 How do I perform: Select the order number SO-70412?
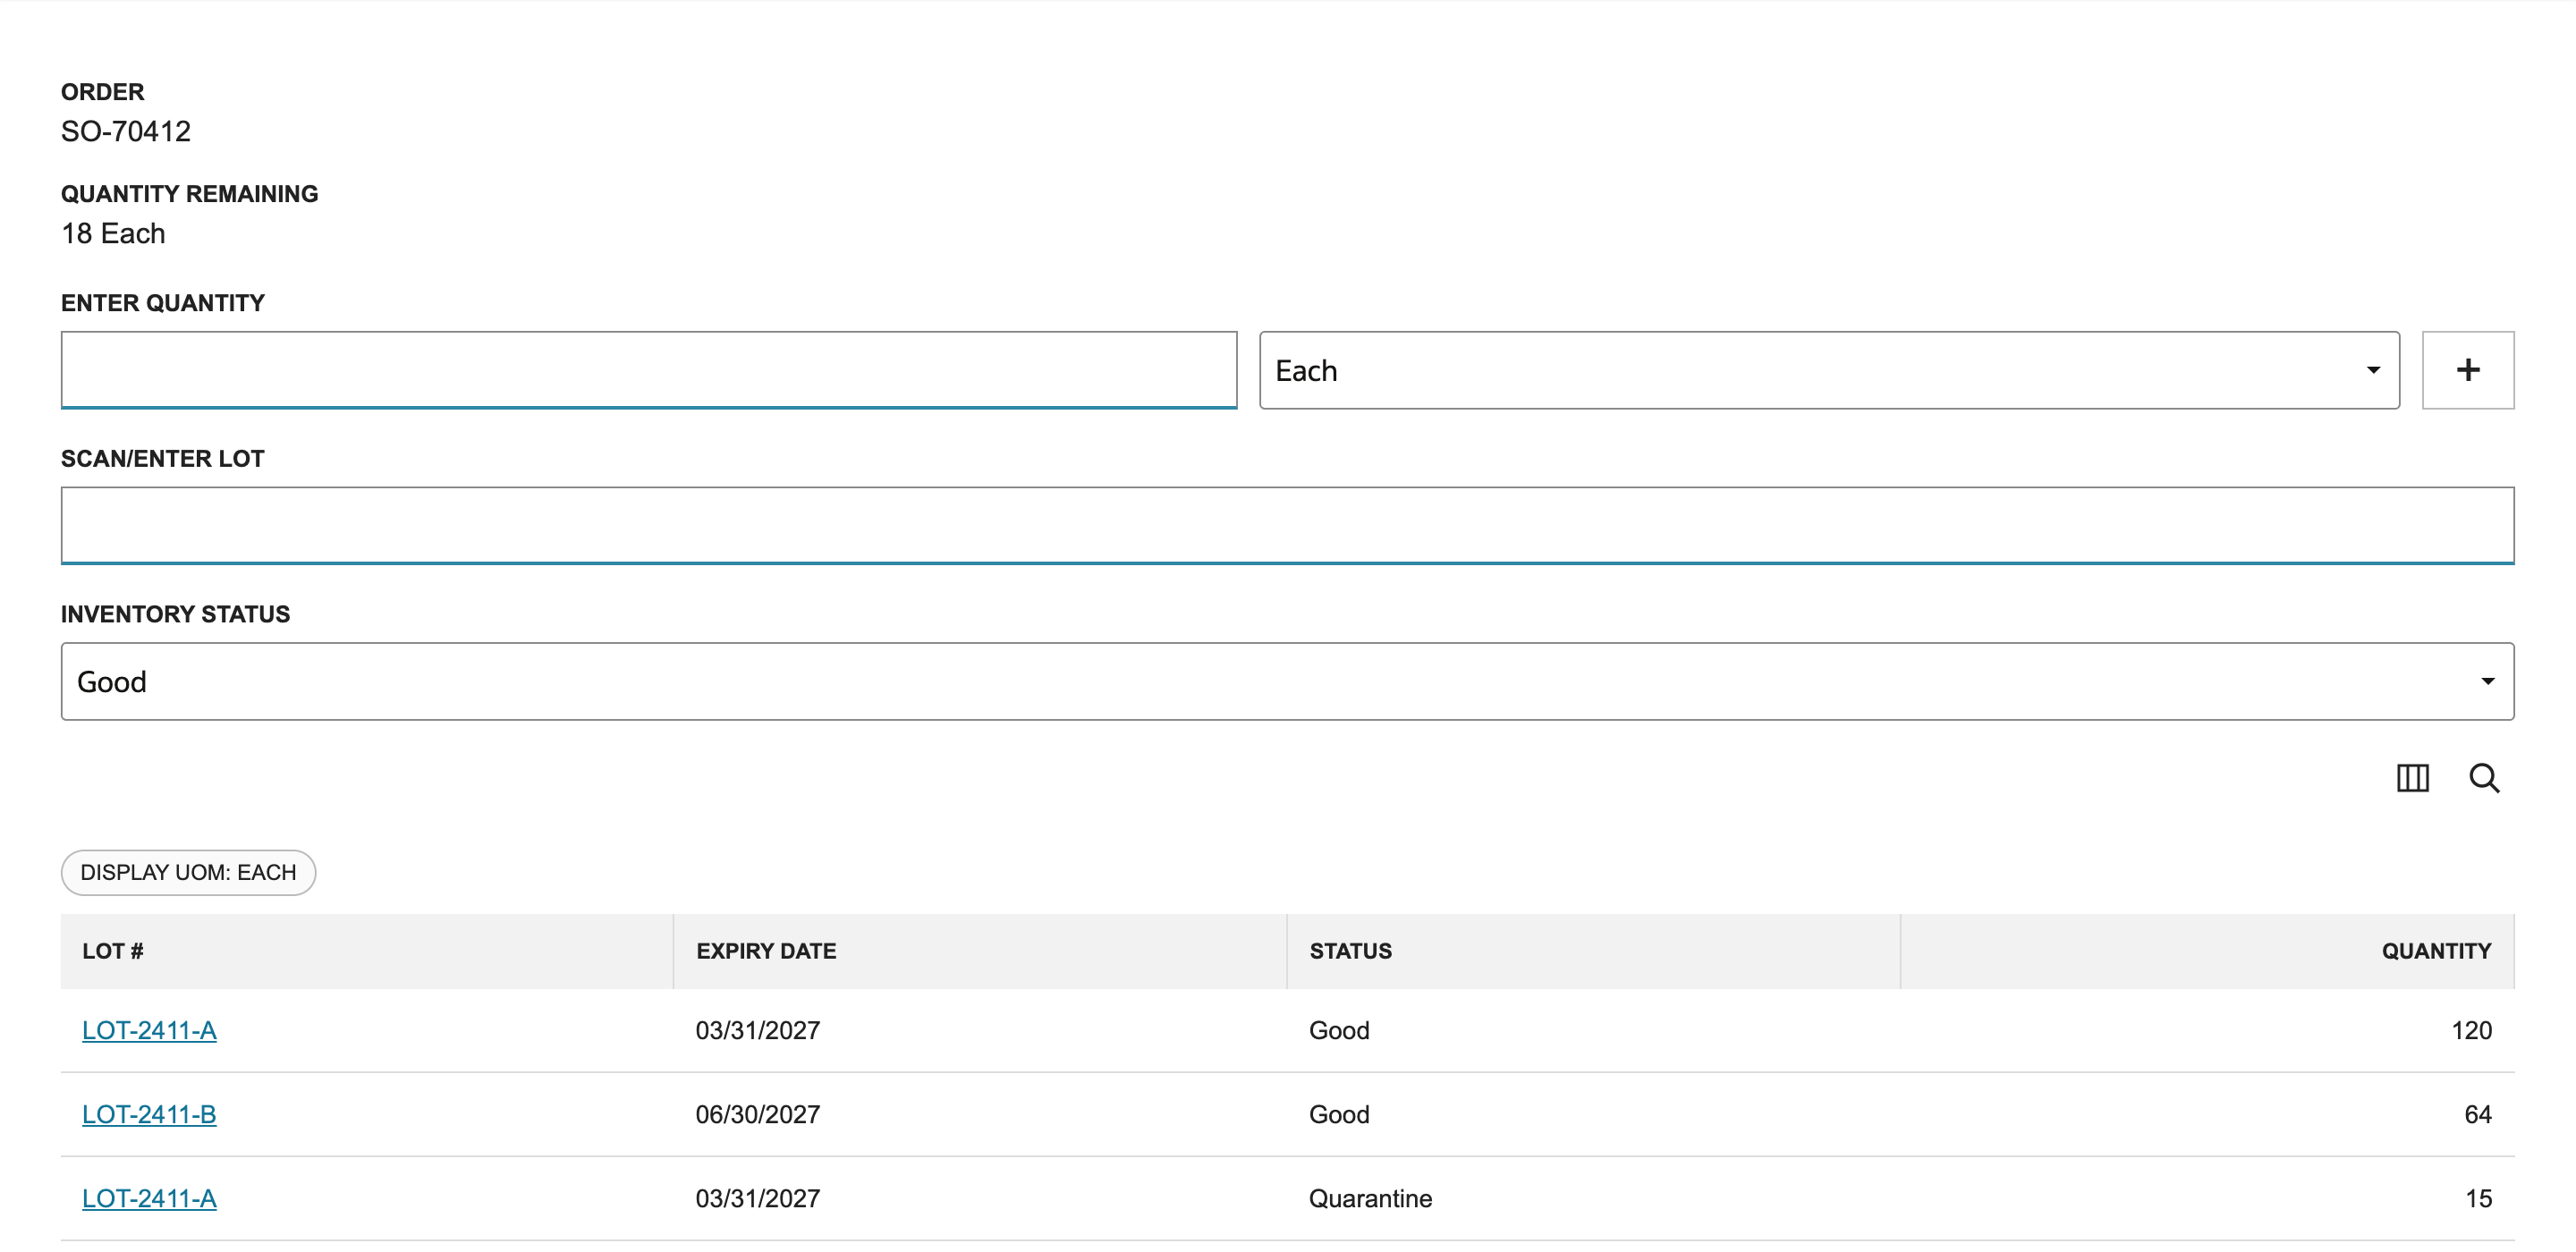126,131
